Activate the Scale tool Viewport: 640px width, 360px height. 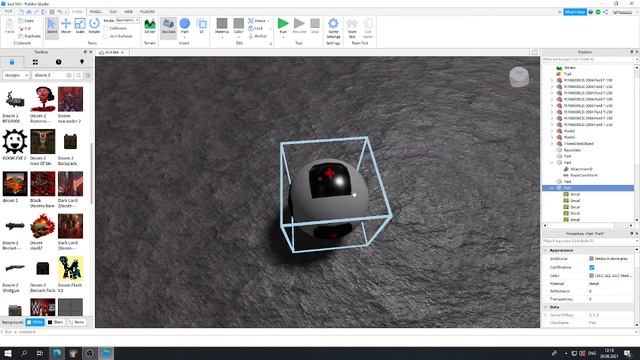click(x=80, y=26)
